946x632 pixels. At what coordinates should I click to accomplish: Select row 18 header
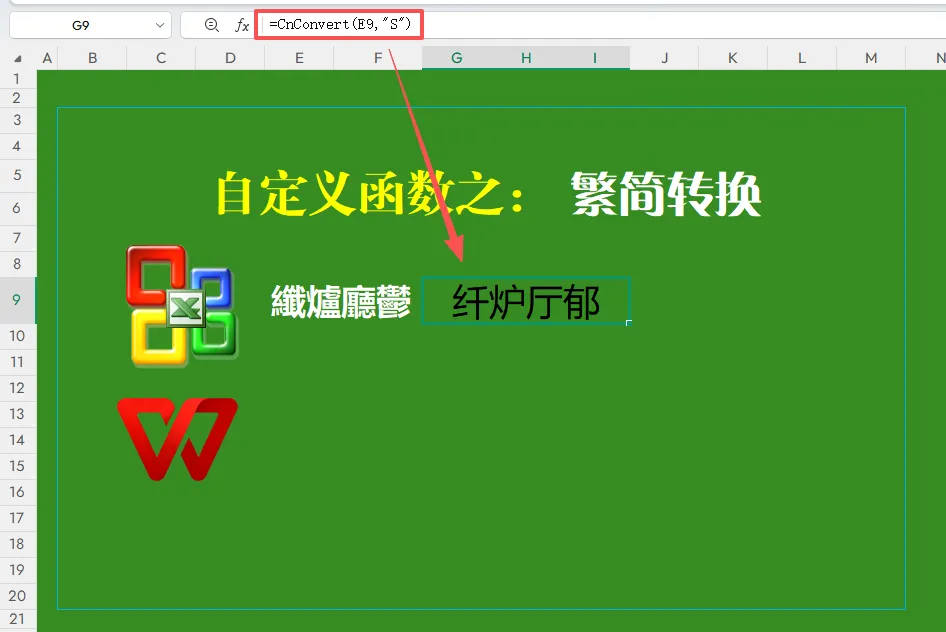tap(17, 543)
